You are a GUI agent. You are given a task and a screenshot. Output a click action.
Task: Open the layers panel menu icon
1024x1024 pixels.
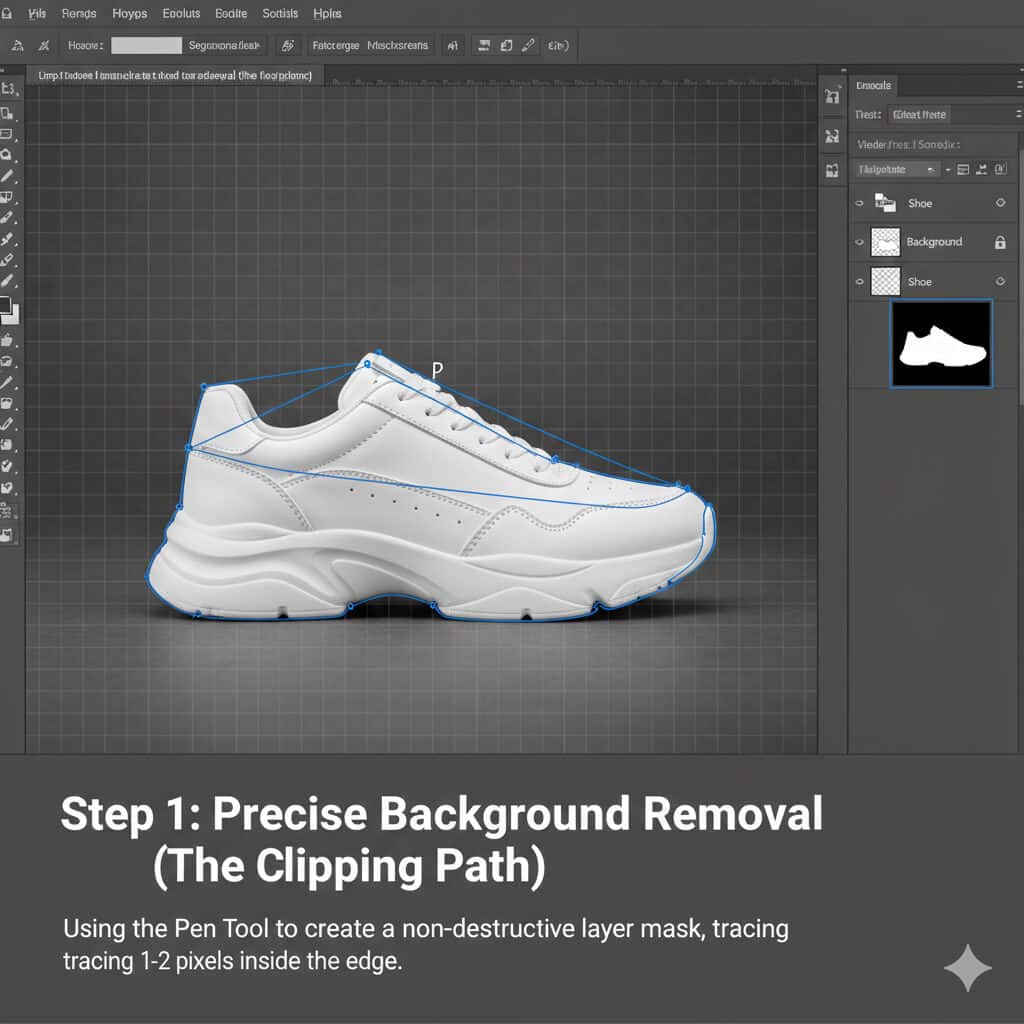[x=1018, y=85]
